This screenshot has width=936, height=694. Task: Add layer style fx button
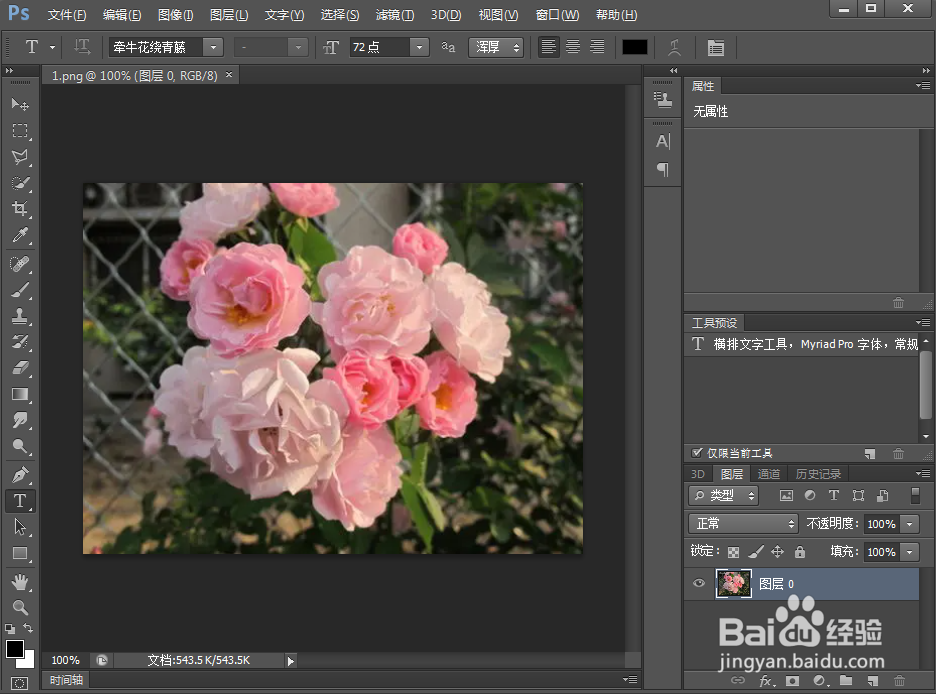click(x=765, y=681)
